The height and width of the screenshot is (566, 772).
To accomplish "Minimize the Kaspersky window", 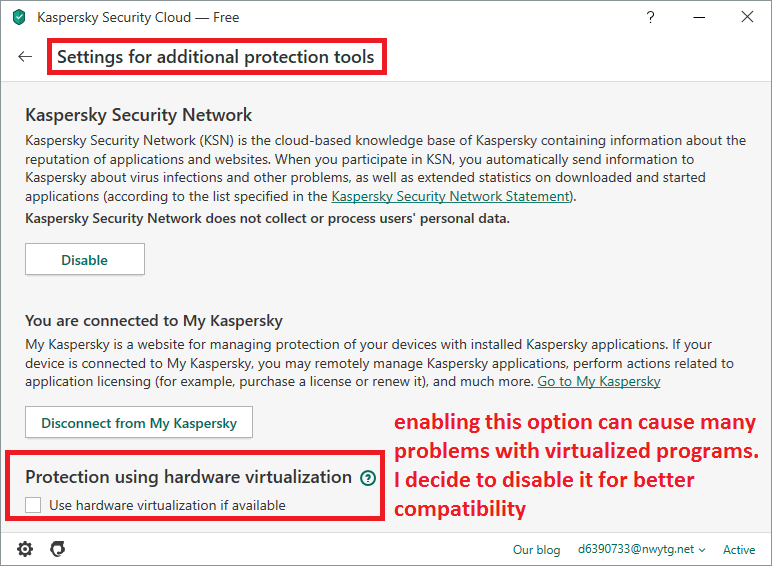I will coord(699,17).
